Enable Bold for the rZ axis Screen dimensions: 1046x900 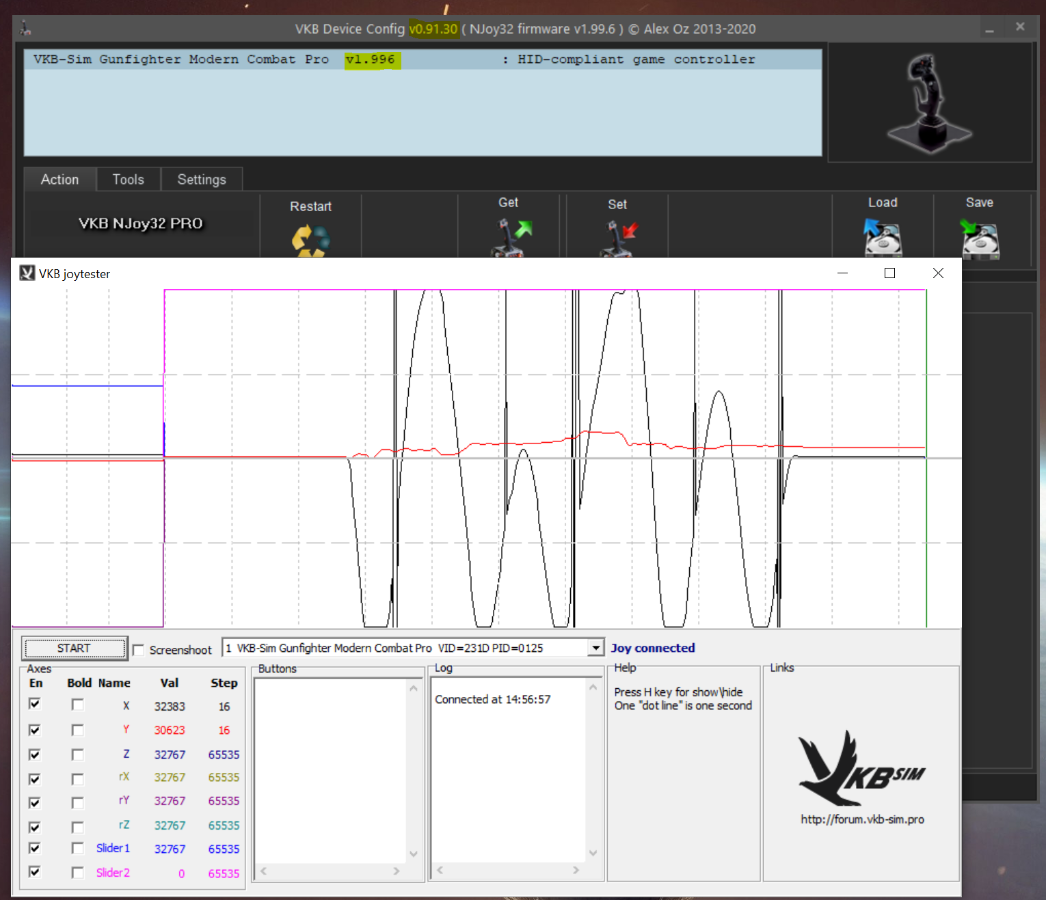[x=77, y=827]
